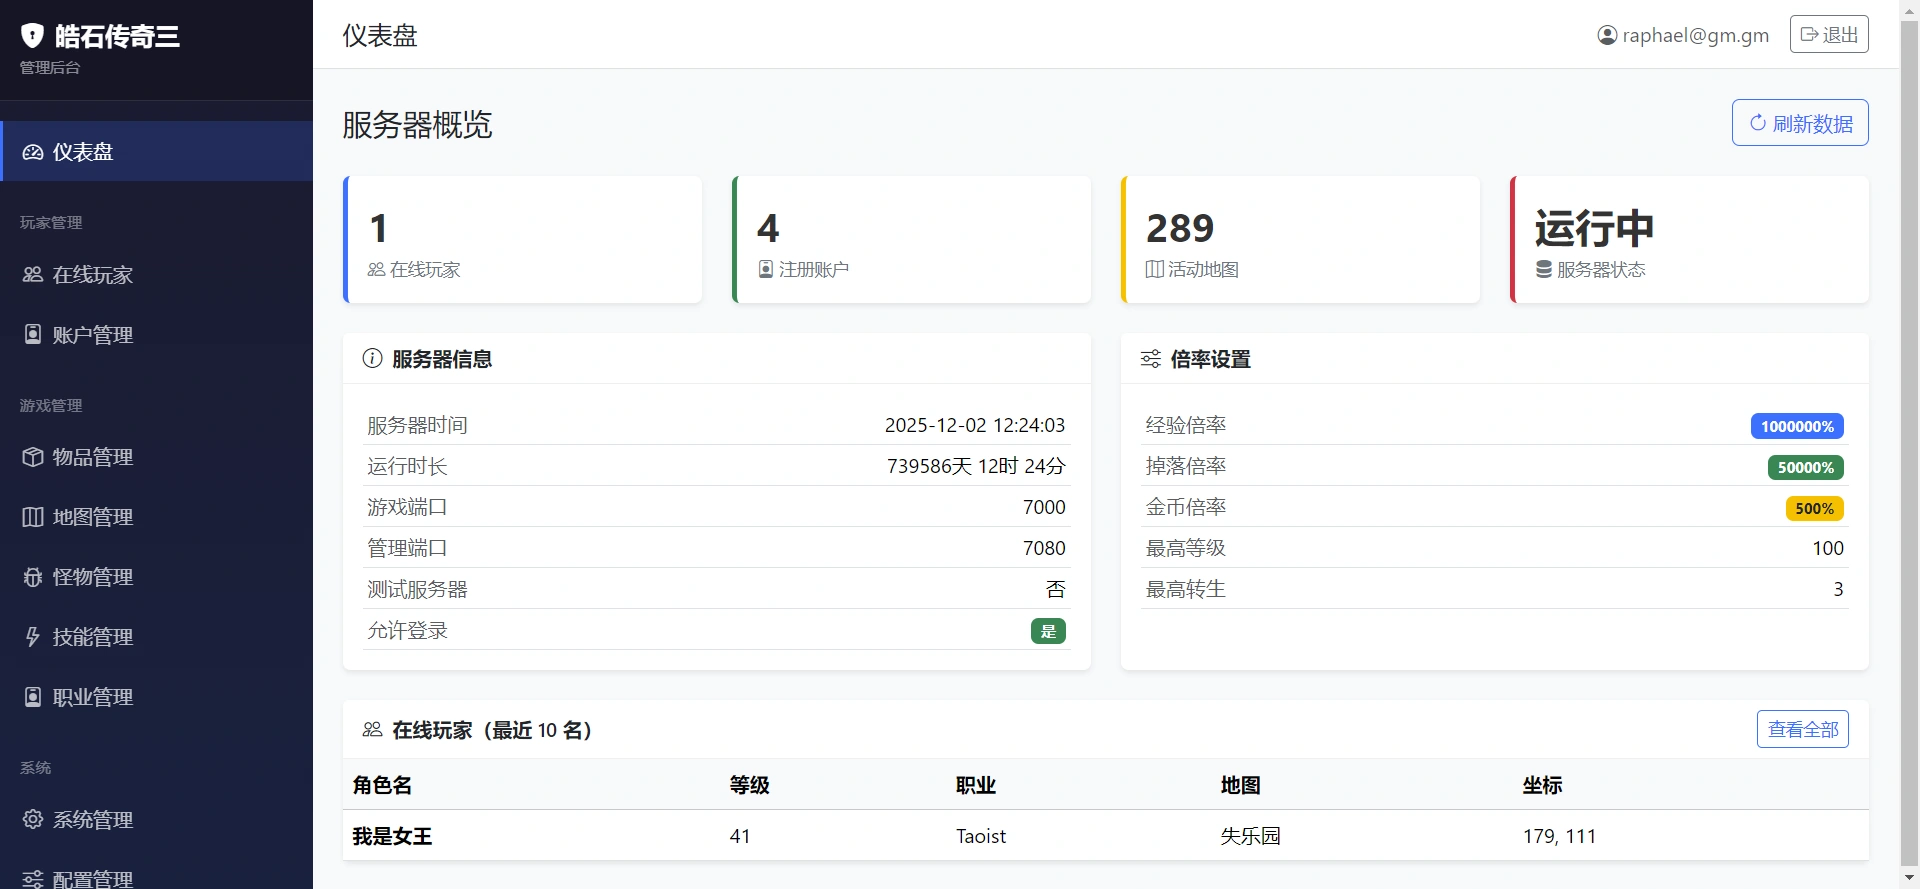Click the user avatar icon by raphael@gm.gm
The width and height of the screenshot is (1920, 889).
(1607, 36)
